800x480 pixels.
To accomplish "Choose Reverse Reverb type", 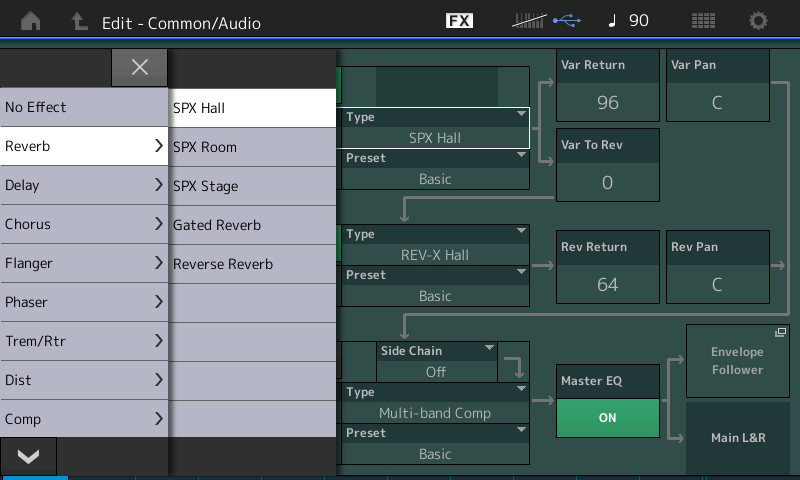I will click(x=252, y=264).
